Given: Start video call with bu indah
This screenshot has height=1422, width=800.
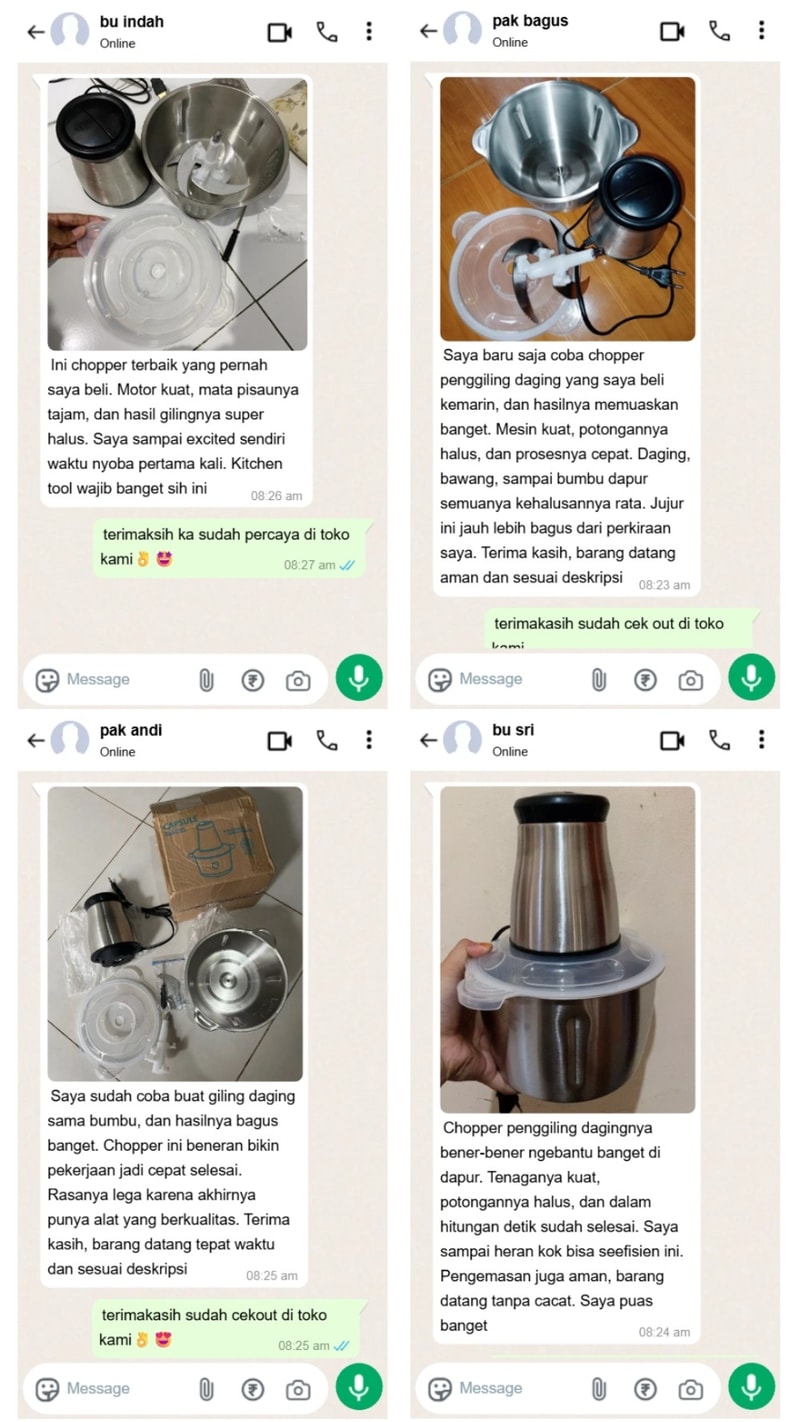Looking at the screenshot, I should [280, 32].
